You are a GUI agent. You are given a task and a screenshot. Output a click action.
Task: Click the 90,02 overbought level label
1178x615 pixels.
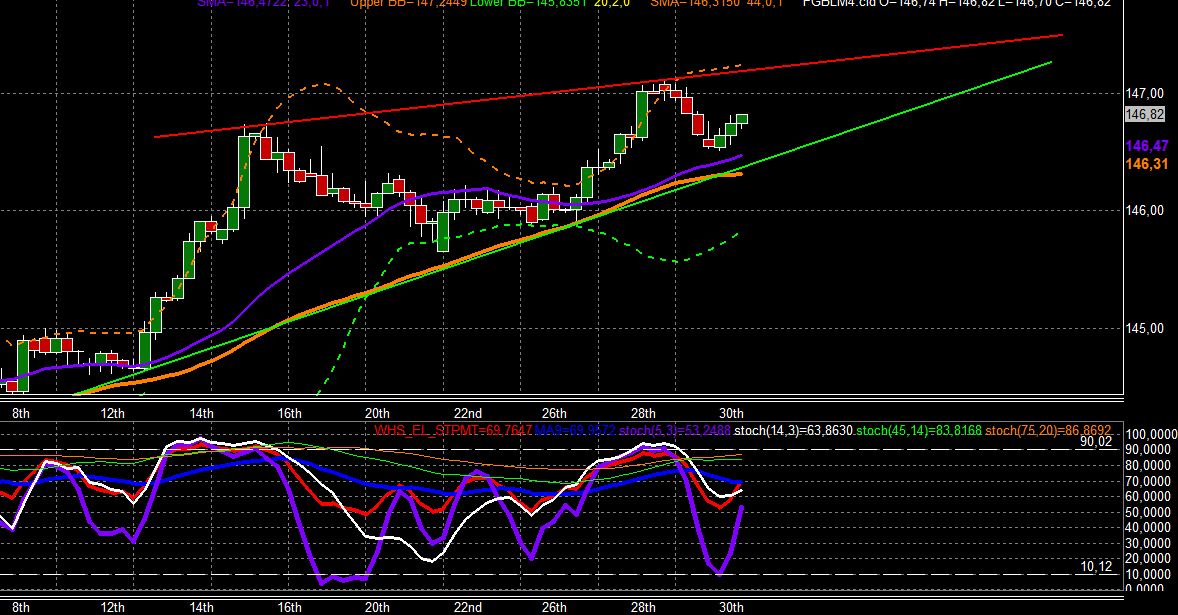(1095, 442)
